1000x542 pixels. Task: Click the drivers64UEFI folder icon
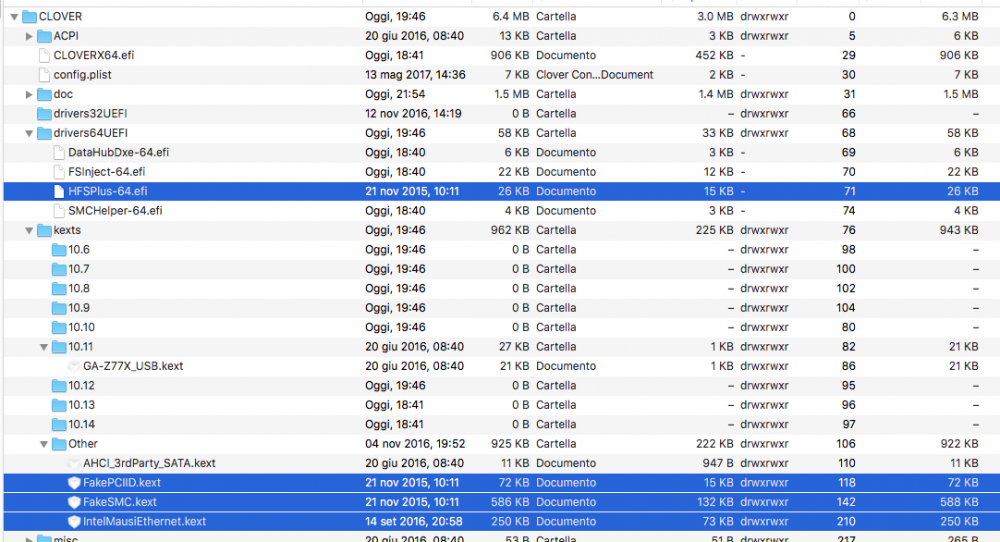[44, 133]
